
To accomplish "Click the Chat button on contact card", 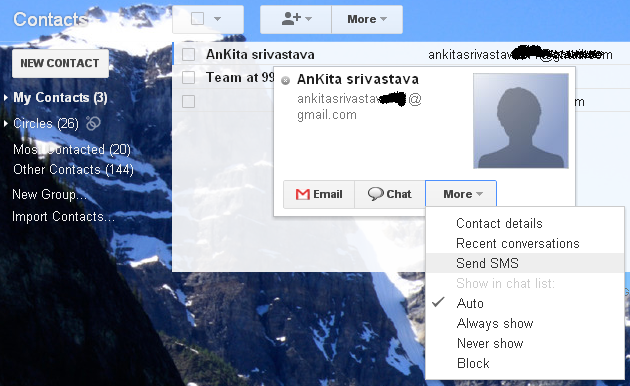I will [390, 194].
